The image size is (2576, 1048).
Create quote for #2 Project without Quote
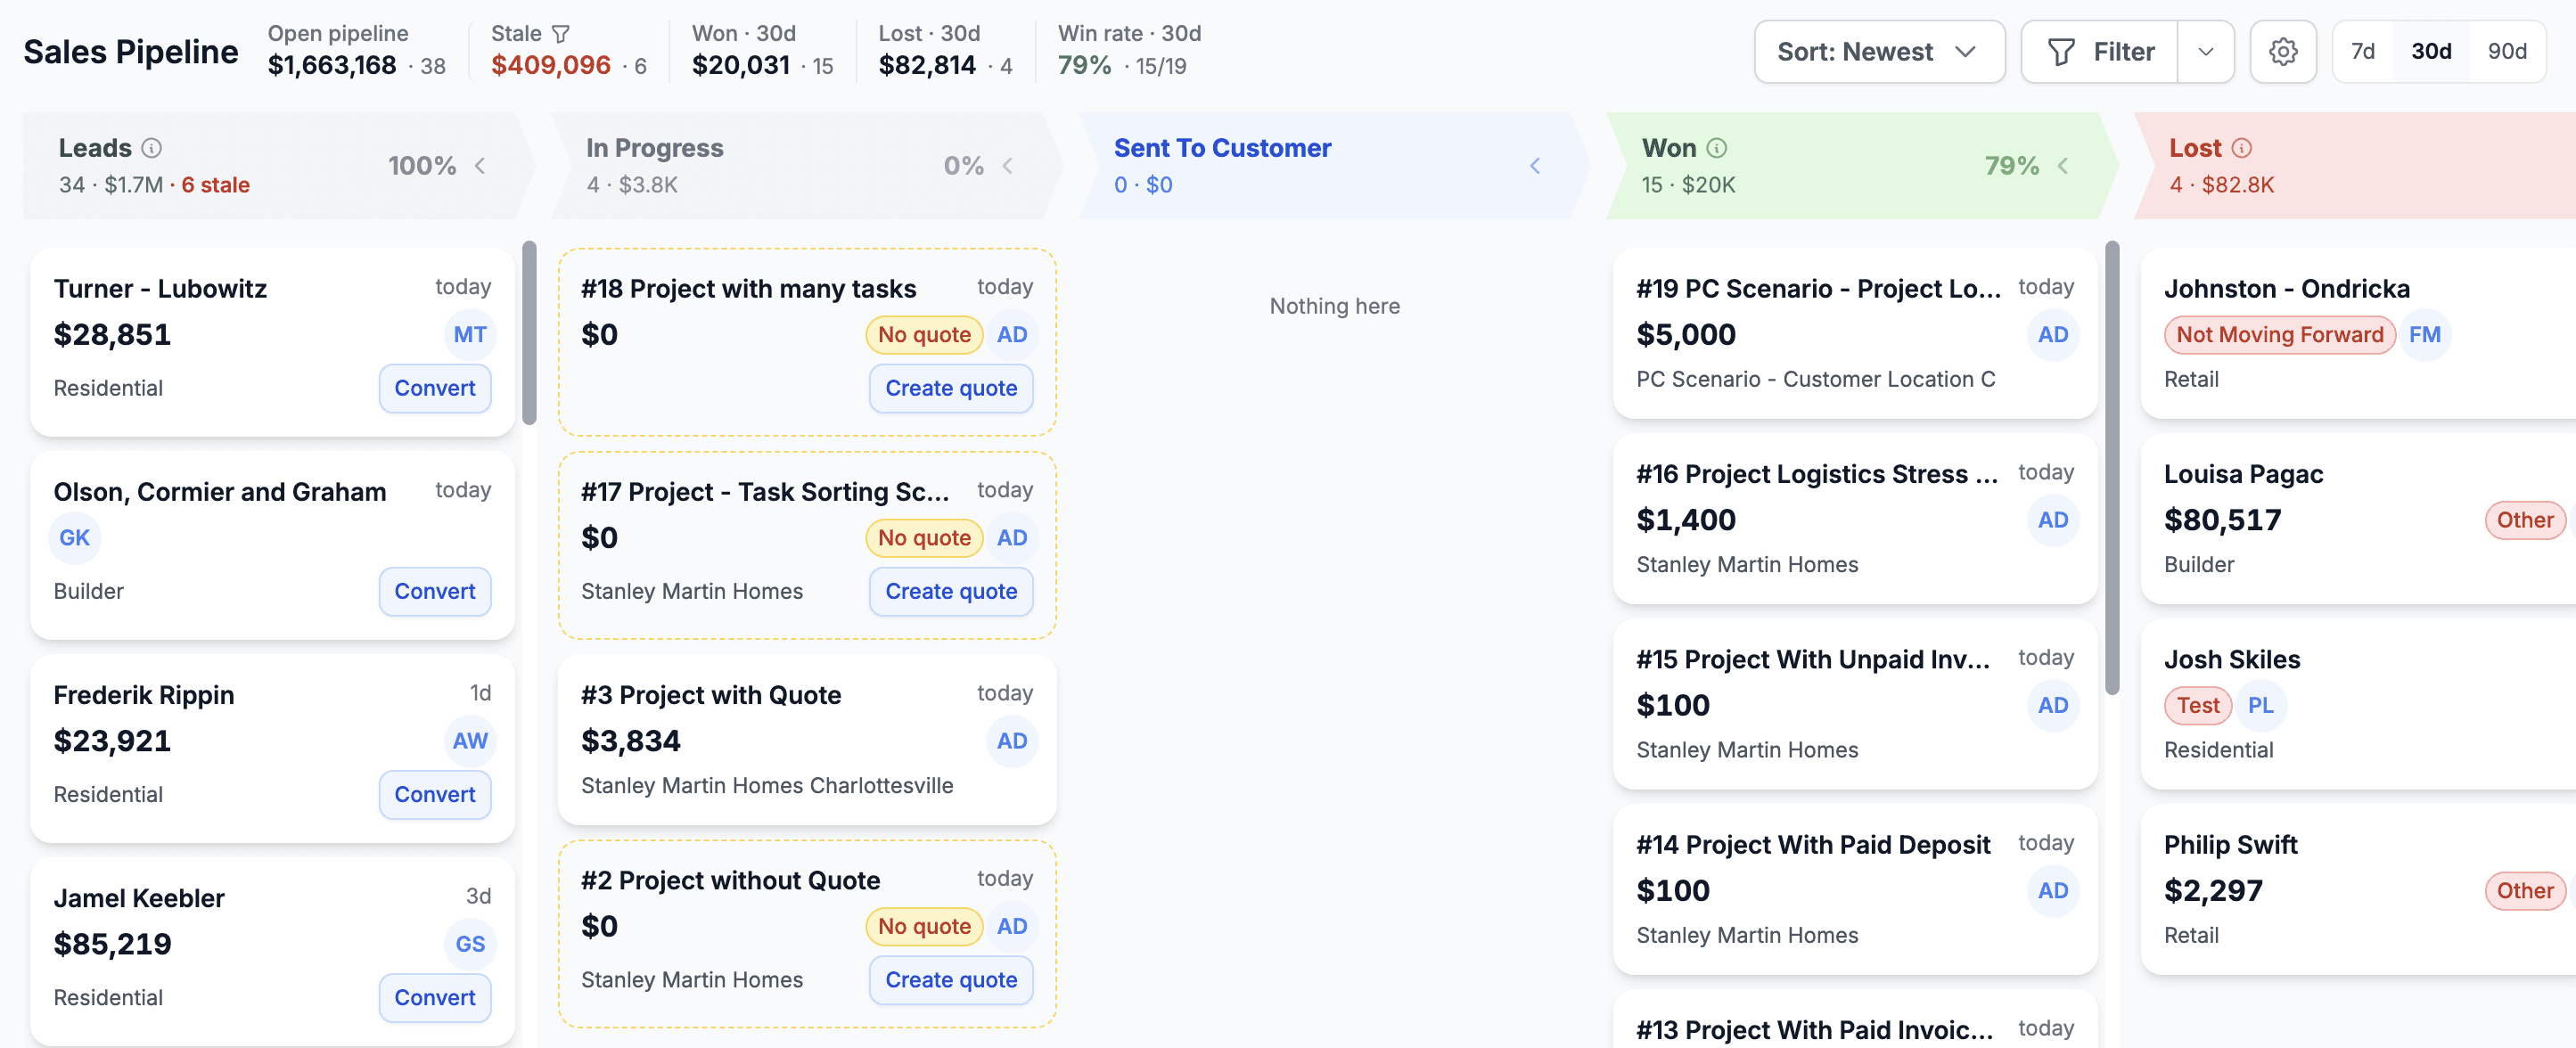(x=951, y=980)
